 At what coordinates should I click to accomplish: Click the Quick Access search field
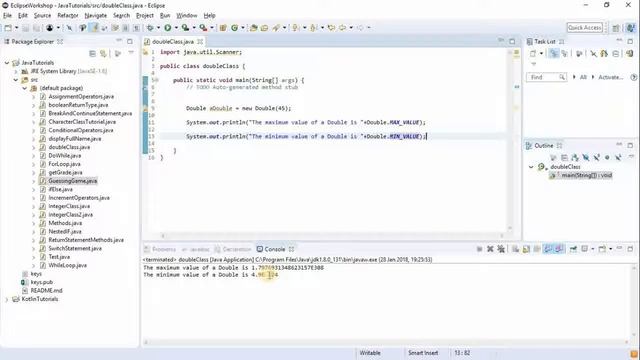click(x=584, y=28)
